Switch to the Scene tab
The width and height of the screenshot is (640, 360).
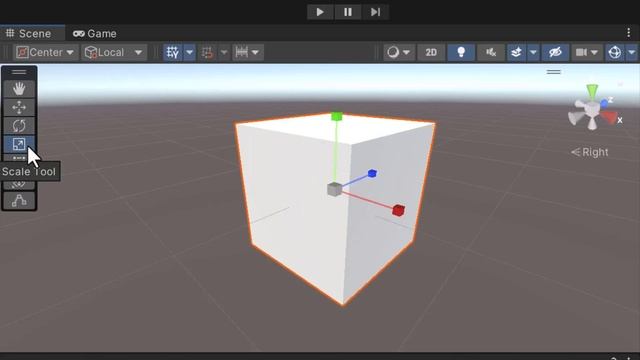[x=32, y=33]
